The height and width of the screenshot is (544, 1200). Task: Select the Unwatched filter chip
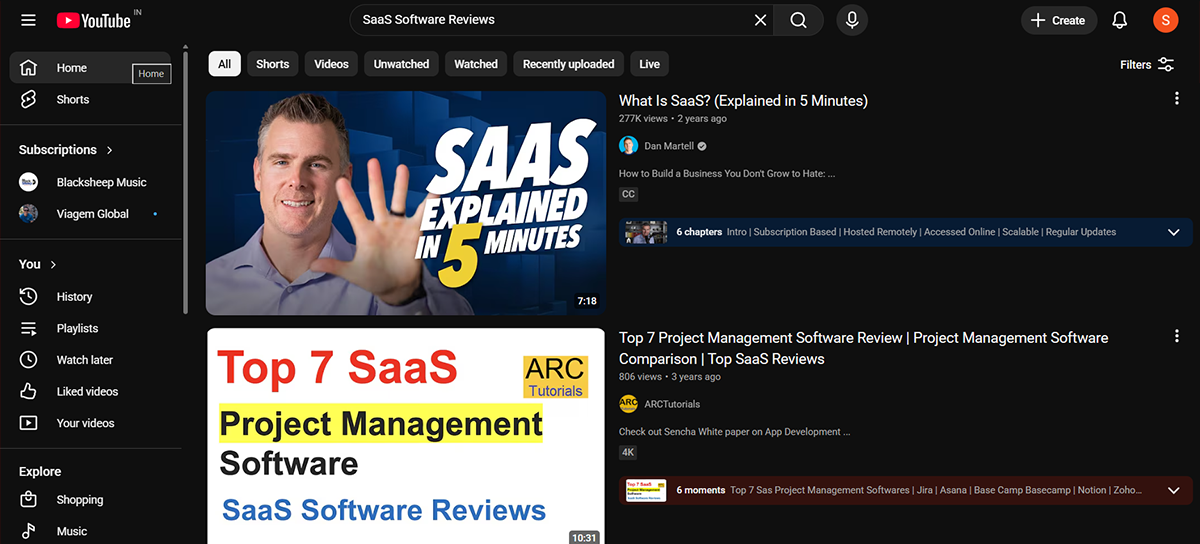401,64
